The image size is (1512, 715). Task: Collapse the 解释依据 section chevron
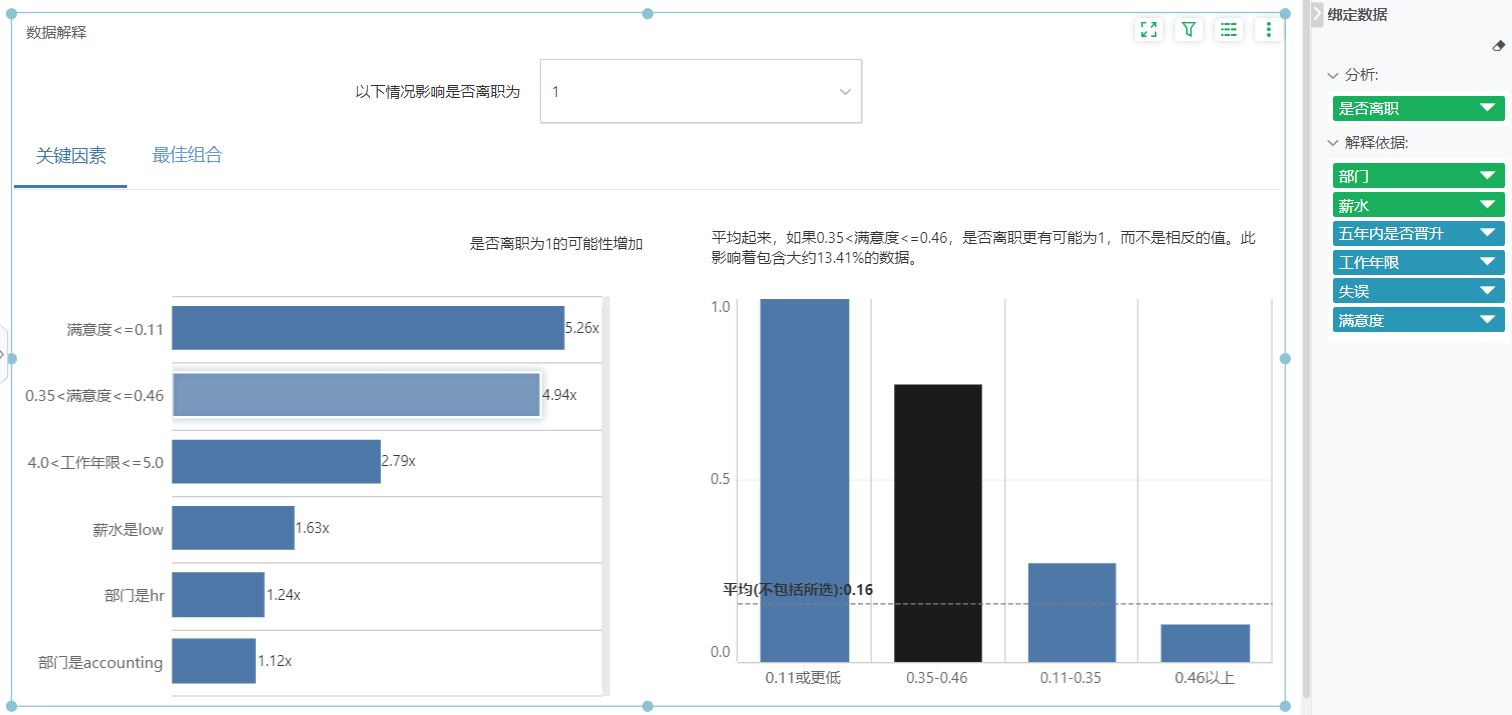coord(1333,143)
